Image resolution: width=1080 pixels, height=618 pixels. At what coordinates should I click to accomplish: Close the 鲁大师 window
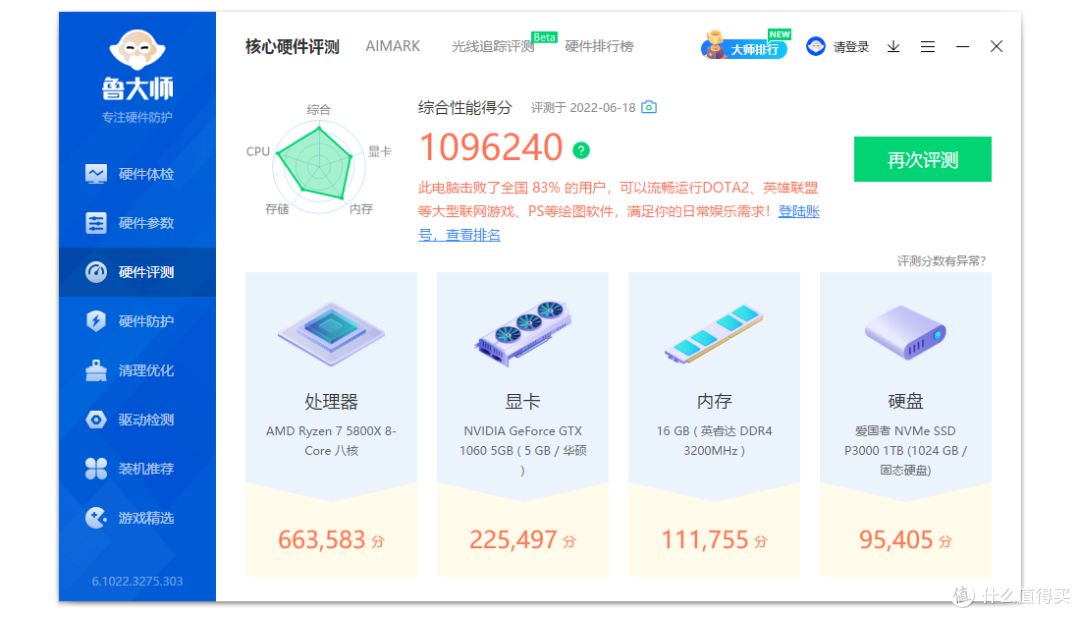click(x=996, y=46)
